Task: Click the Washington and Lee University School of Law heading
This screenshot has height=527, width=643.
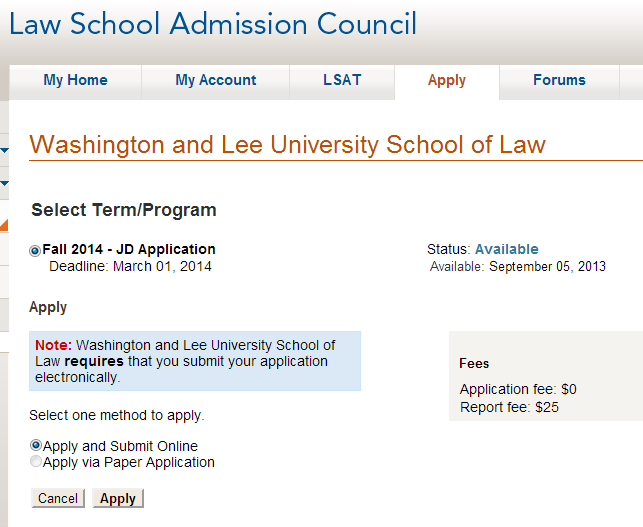Action: 287,145
